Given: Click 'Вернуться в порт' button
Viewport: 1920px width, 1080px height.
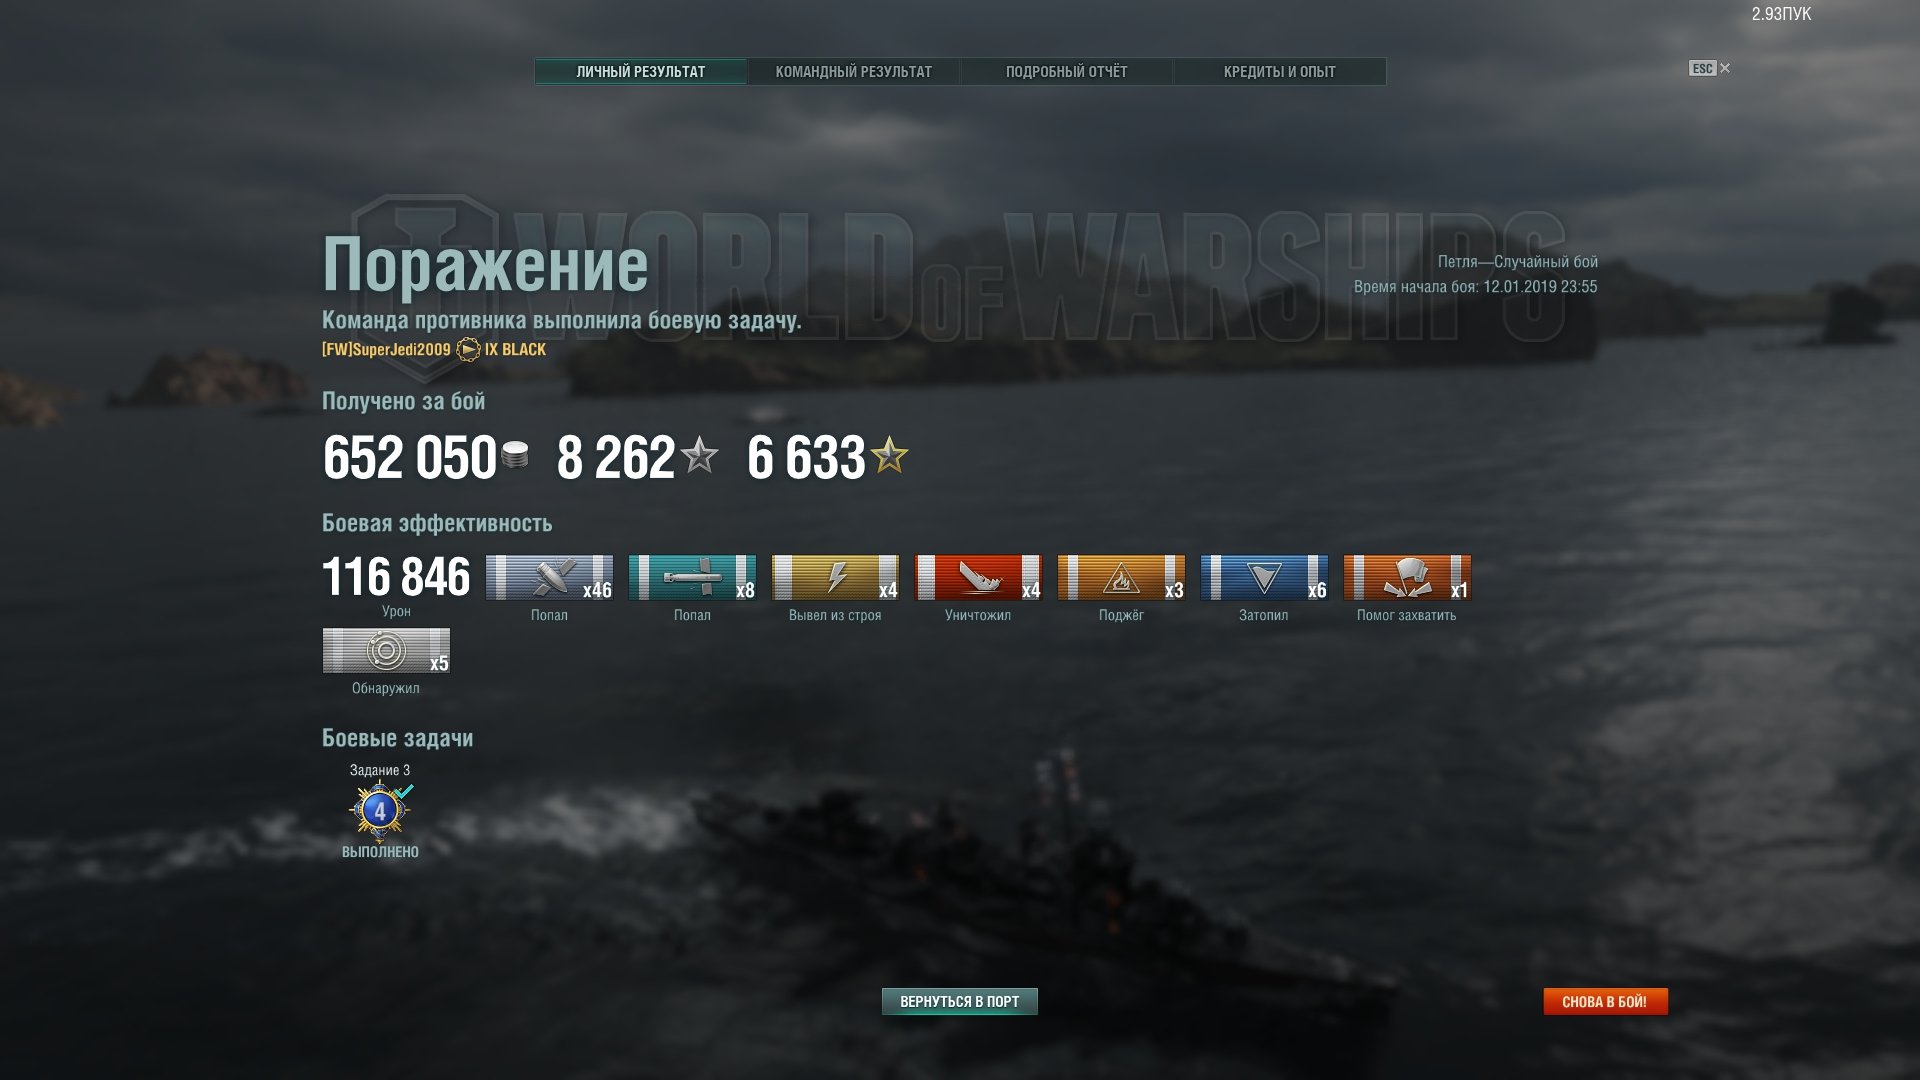Looking at the screenshot, I should (x=960, y=1002).
